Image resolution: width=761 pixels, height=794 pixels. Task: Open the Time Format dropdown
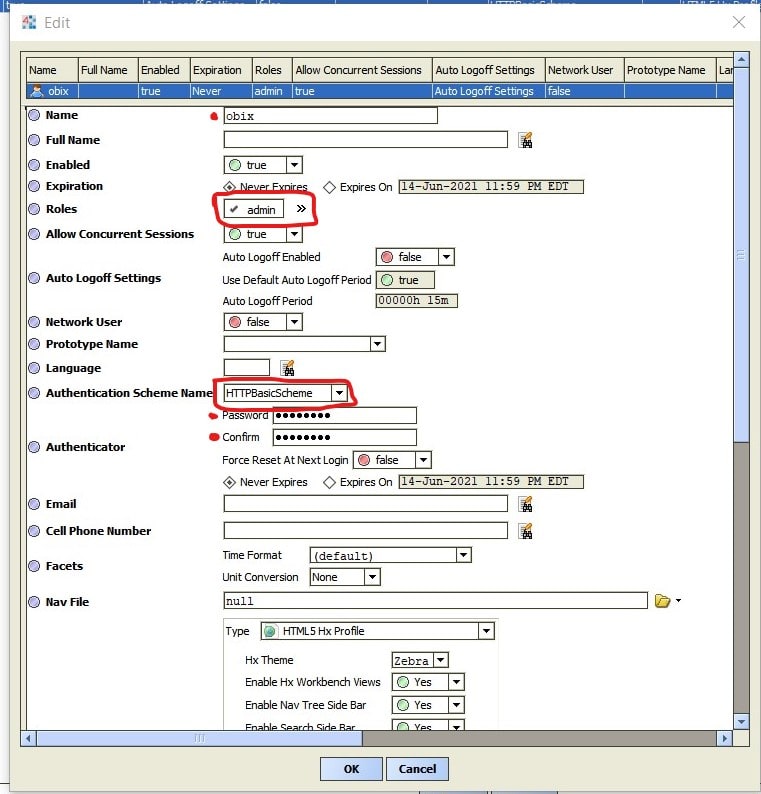pos(463,555)
